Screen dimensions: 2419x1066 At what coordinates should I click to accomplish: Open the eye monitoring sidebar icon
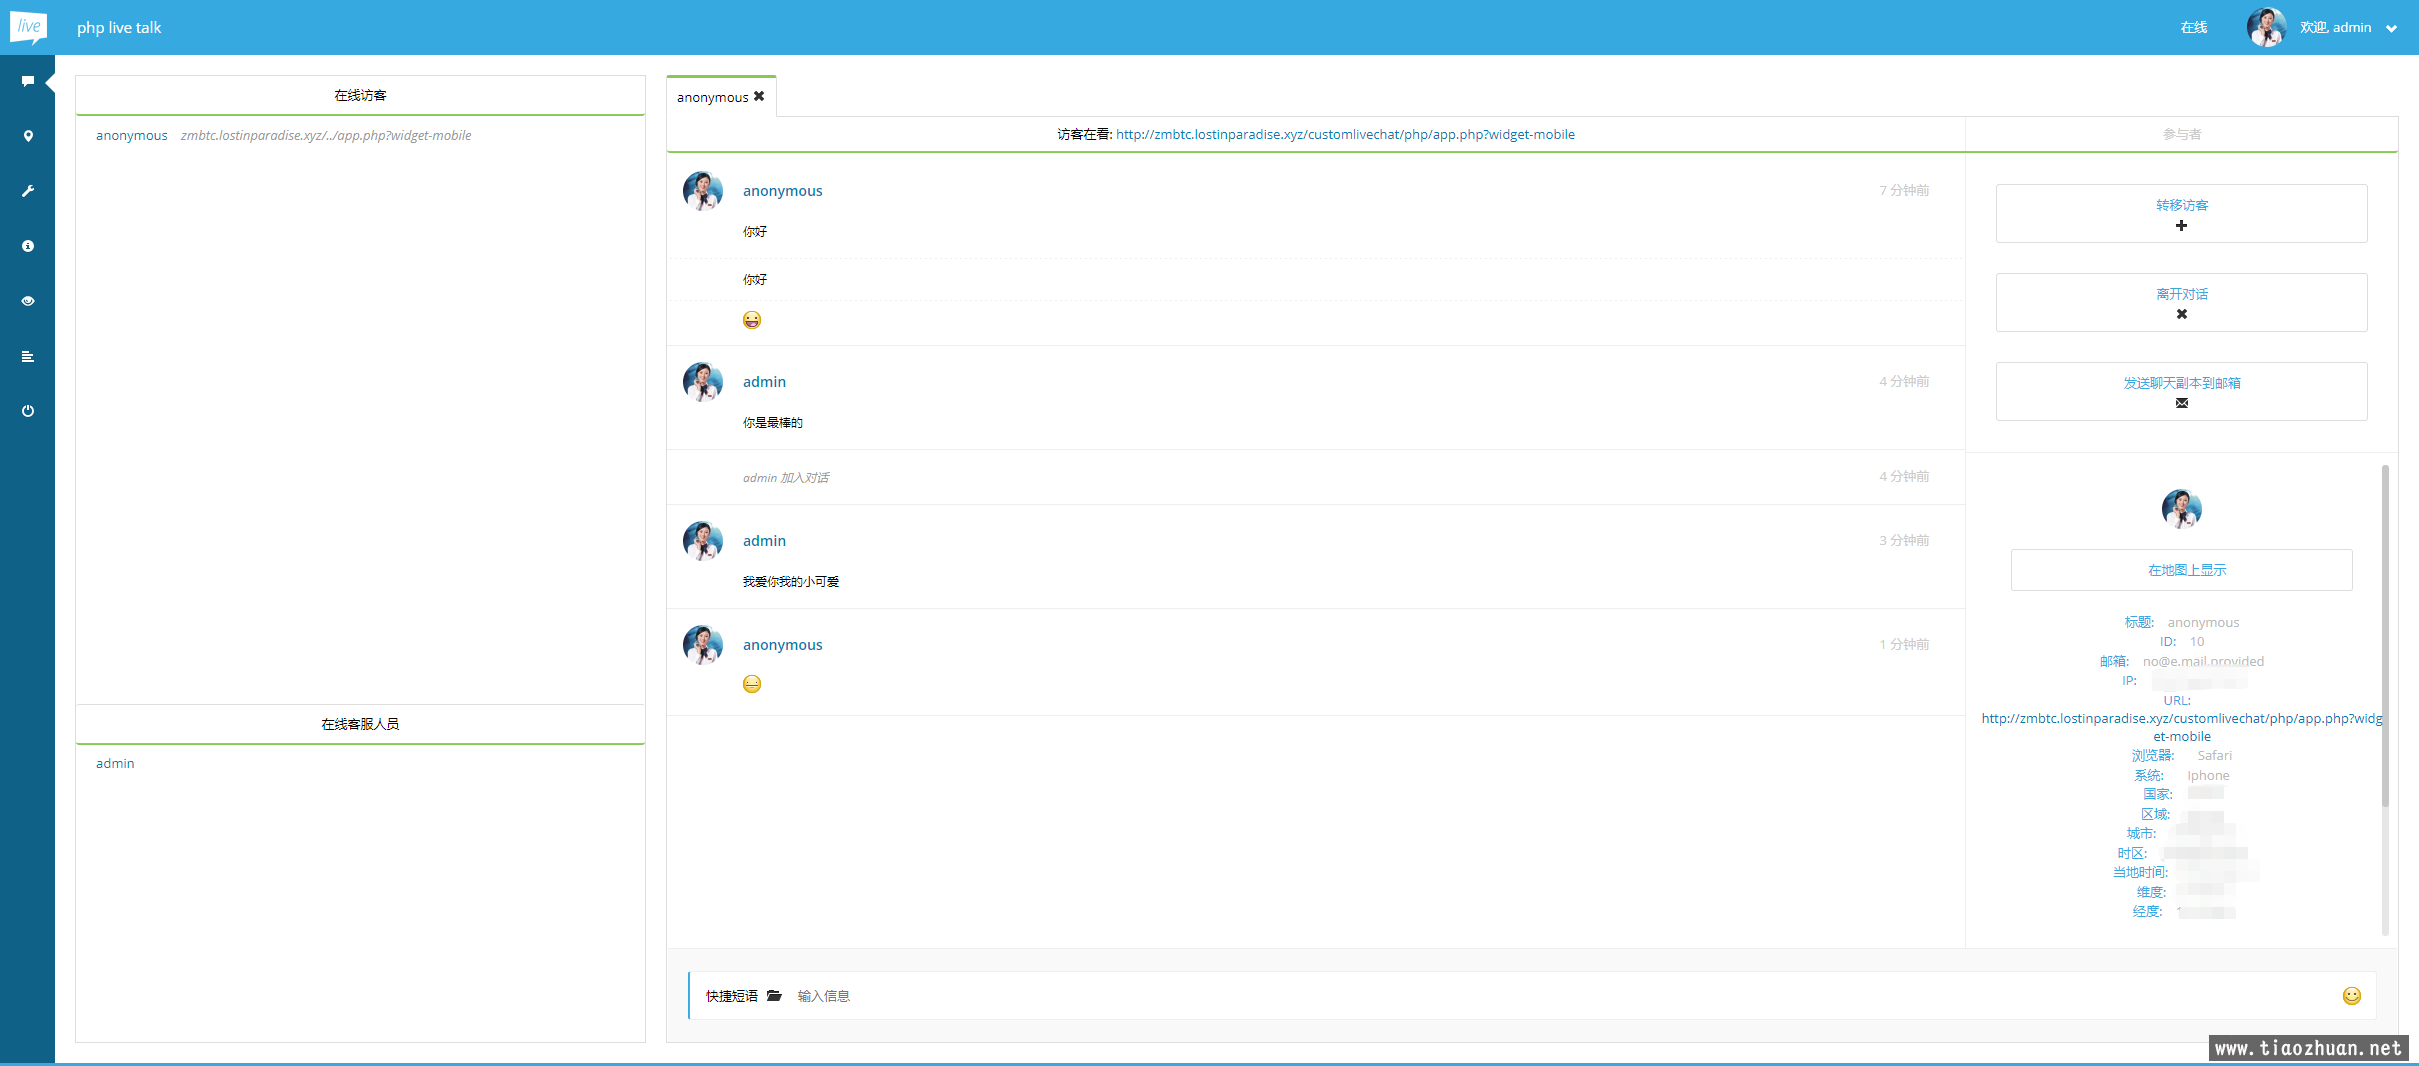pos(28,301)
